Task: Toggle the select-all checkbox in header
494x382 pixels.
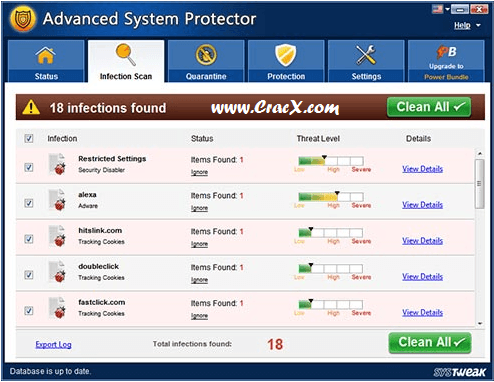Action: [29, 138]
